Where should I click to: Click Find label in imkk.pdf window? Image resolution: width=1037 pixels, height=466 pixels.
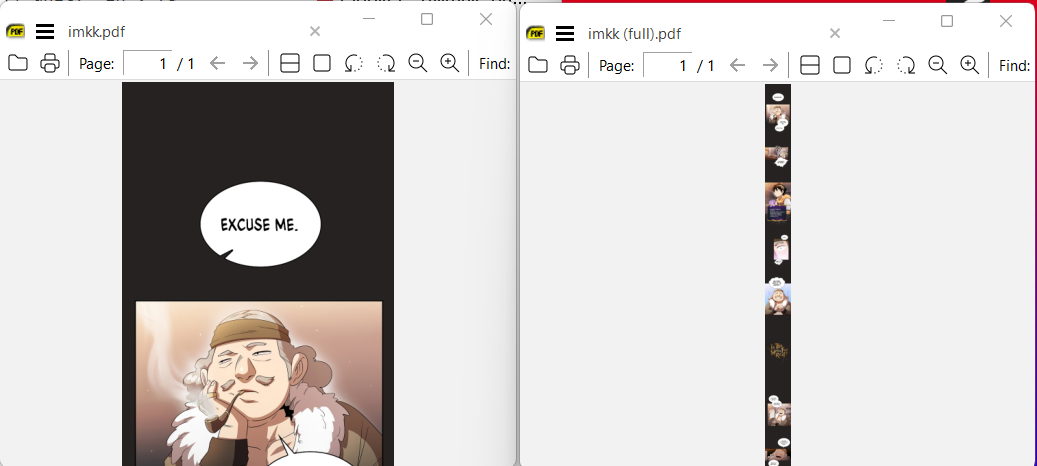point(495,63)
